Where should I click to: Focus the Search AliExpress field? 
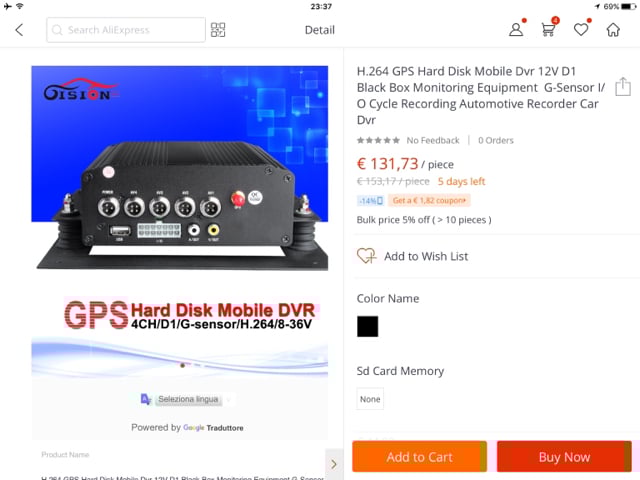tap(126, 30)
